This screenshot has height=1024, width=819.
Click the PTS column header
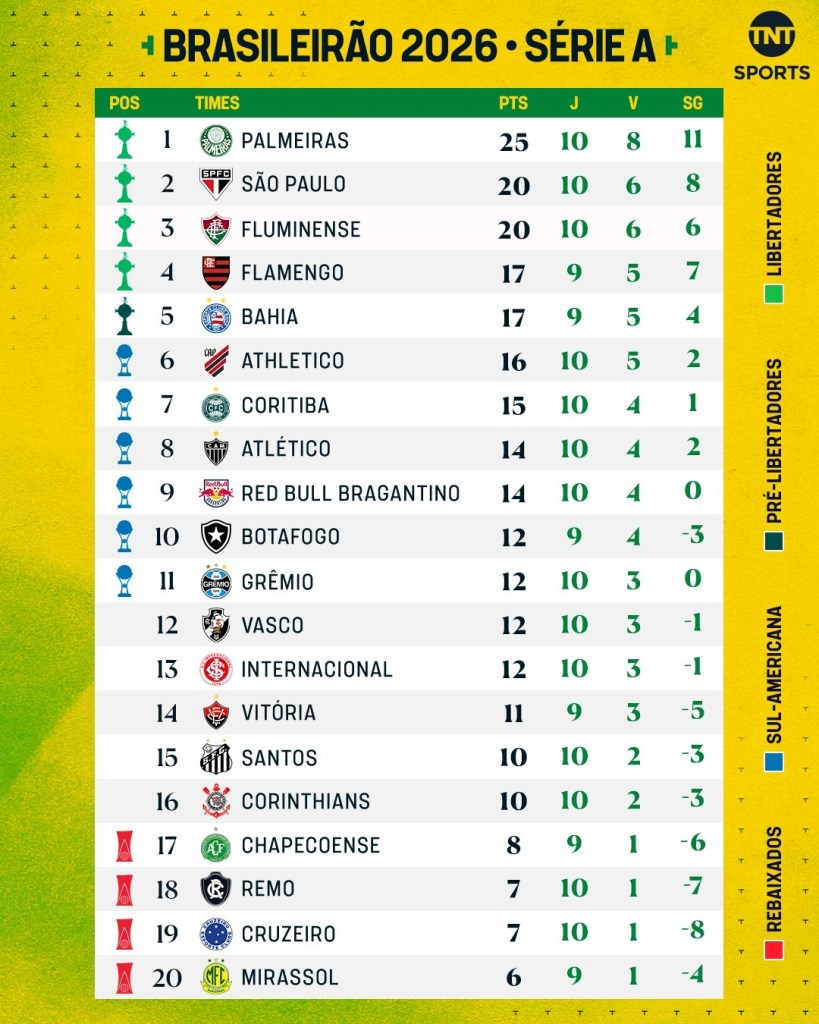click(513, 103)
